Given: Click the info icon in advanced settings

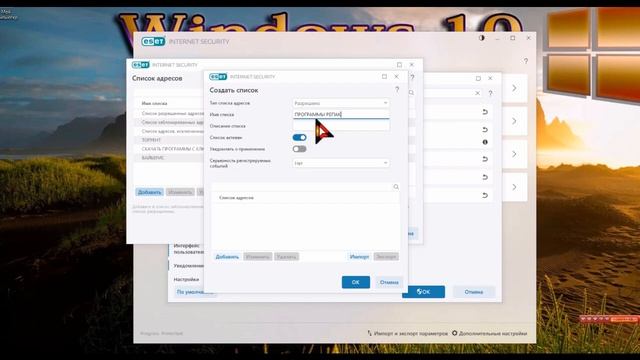Looking at the screenshot, I should [x=485, y=142].
